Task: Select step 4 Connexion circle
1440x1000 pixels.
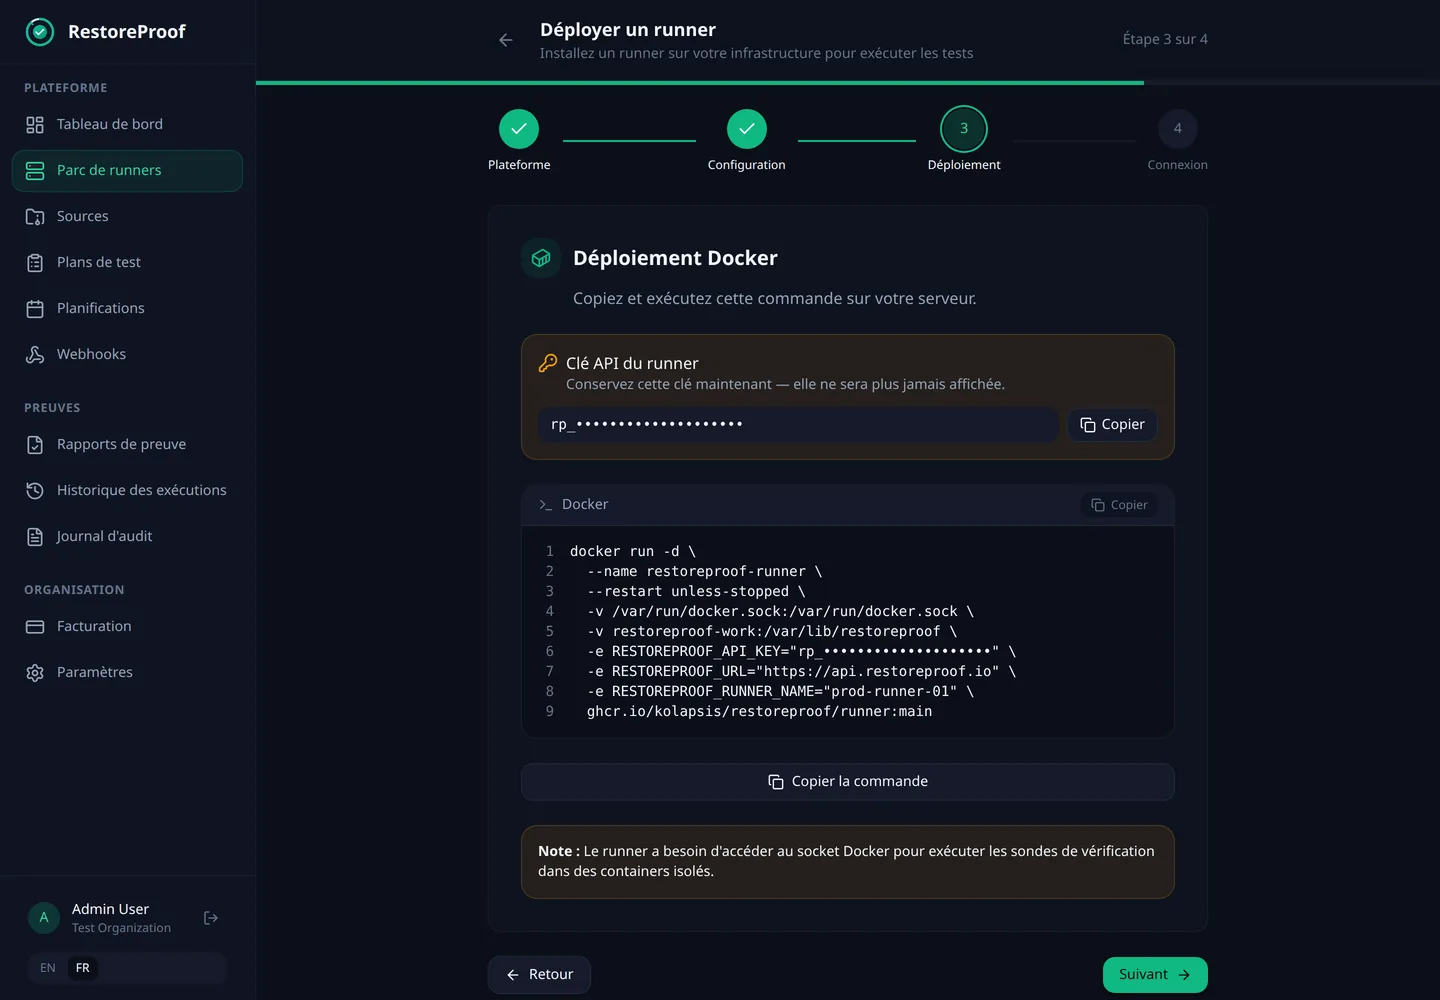Action: (x=1178, y=129)
